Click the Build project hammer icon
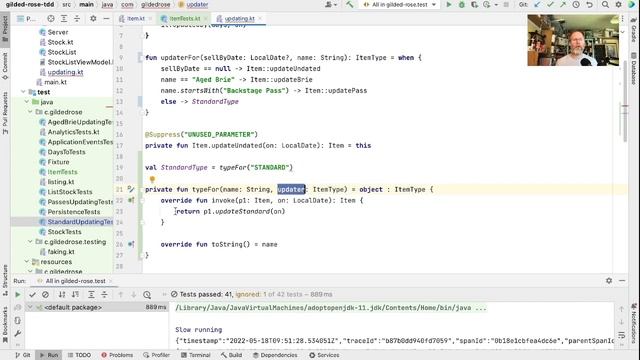 349,4
